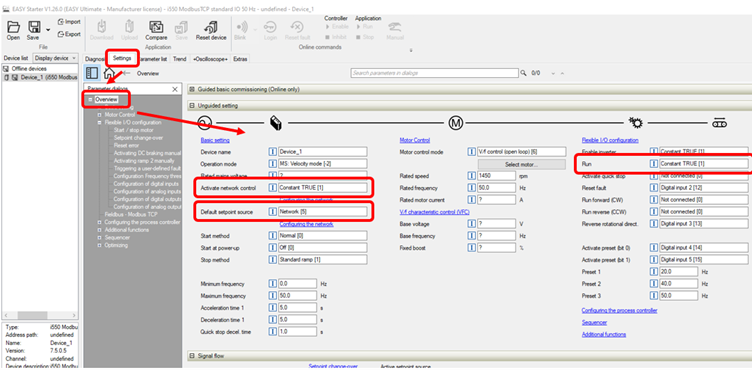Open the Extras tab
Viewport: 752px width, 370px height.
pyautogui.click(x=240, y=59)
